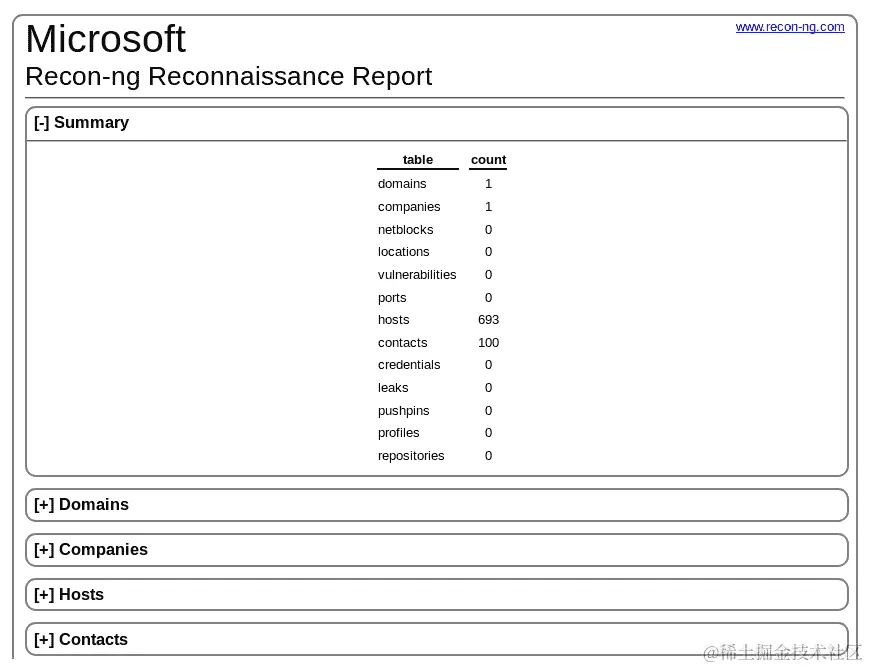
Task: Click the 'table' column header
Action: click(418, 160)
